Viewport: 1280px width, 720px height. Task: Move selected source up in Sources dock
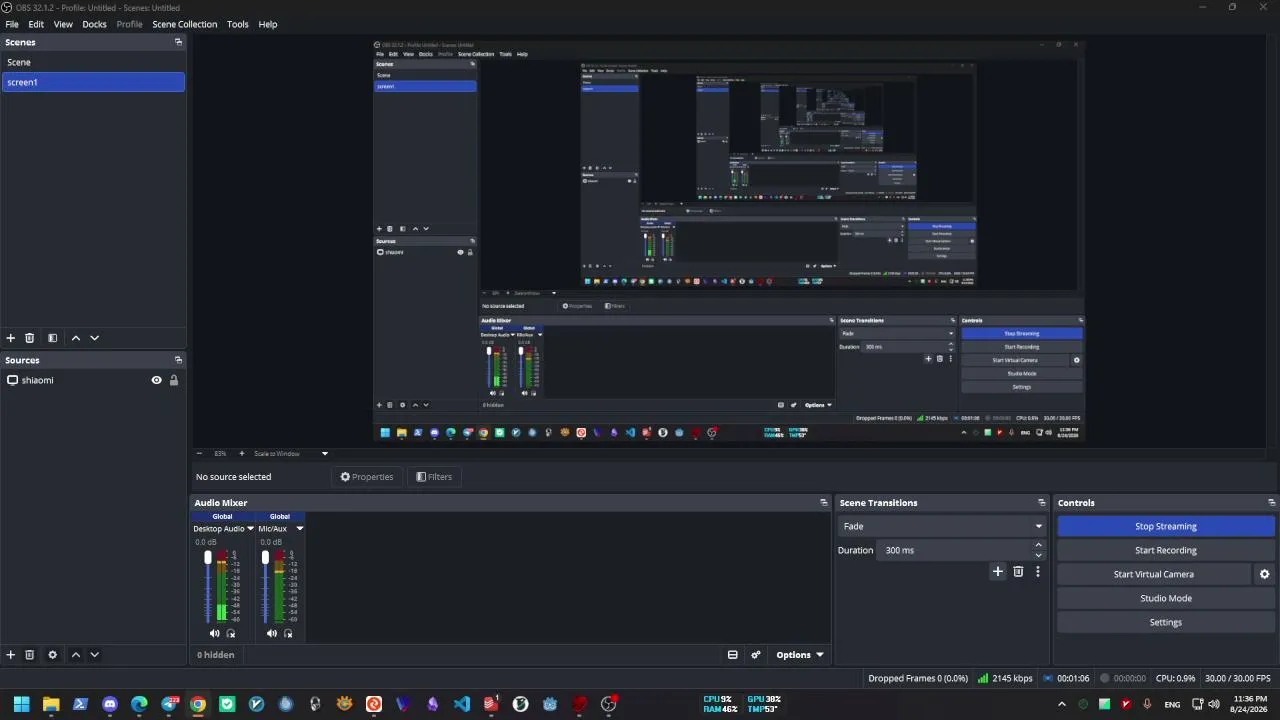[75, 655]
